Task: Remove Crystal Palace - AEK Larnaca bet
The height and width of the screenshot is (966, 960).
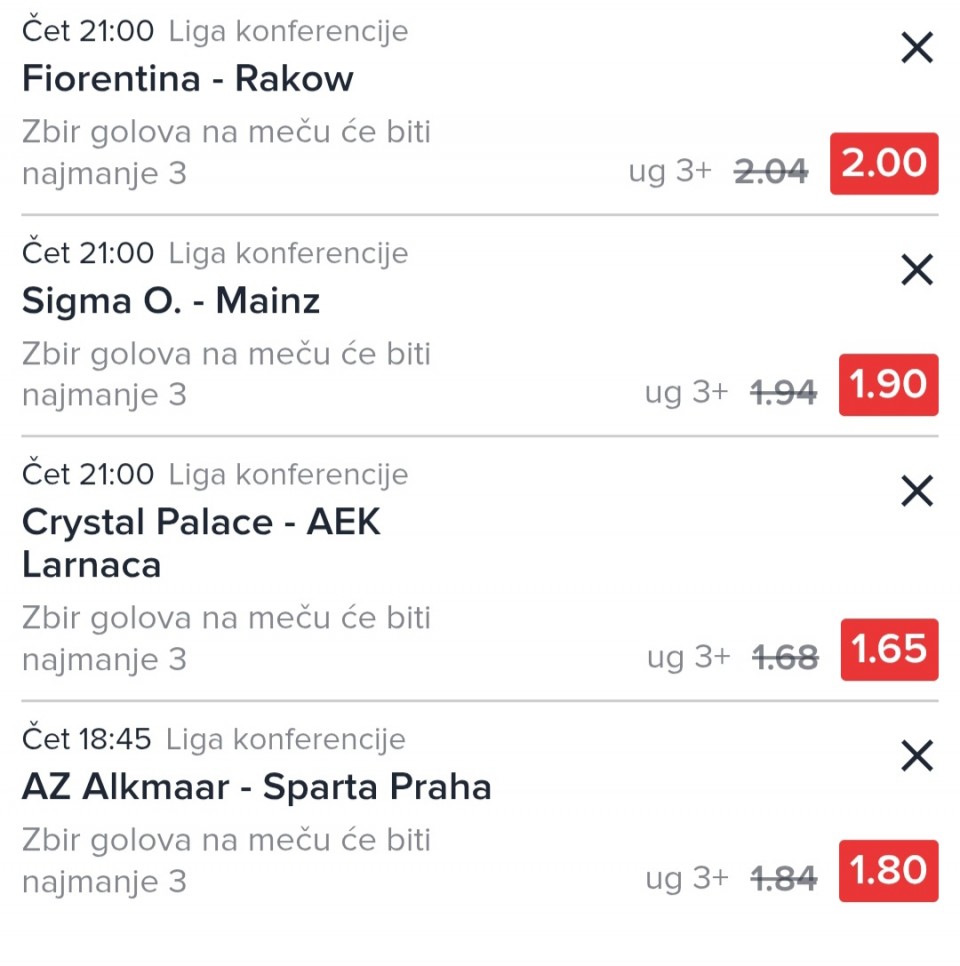Action: click(x=916, y=491)
